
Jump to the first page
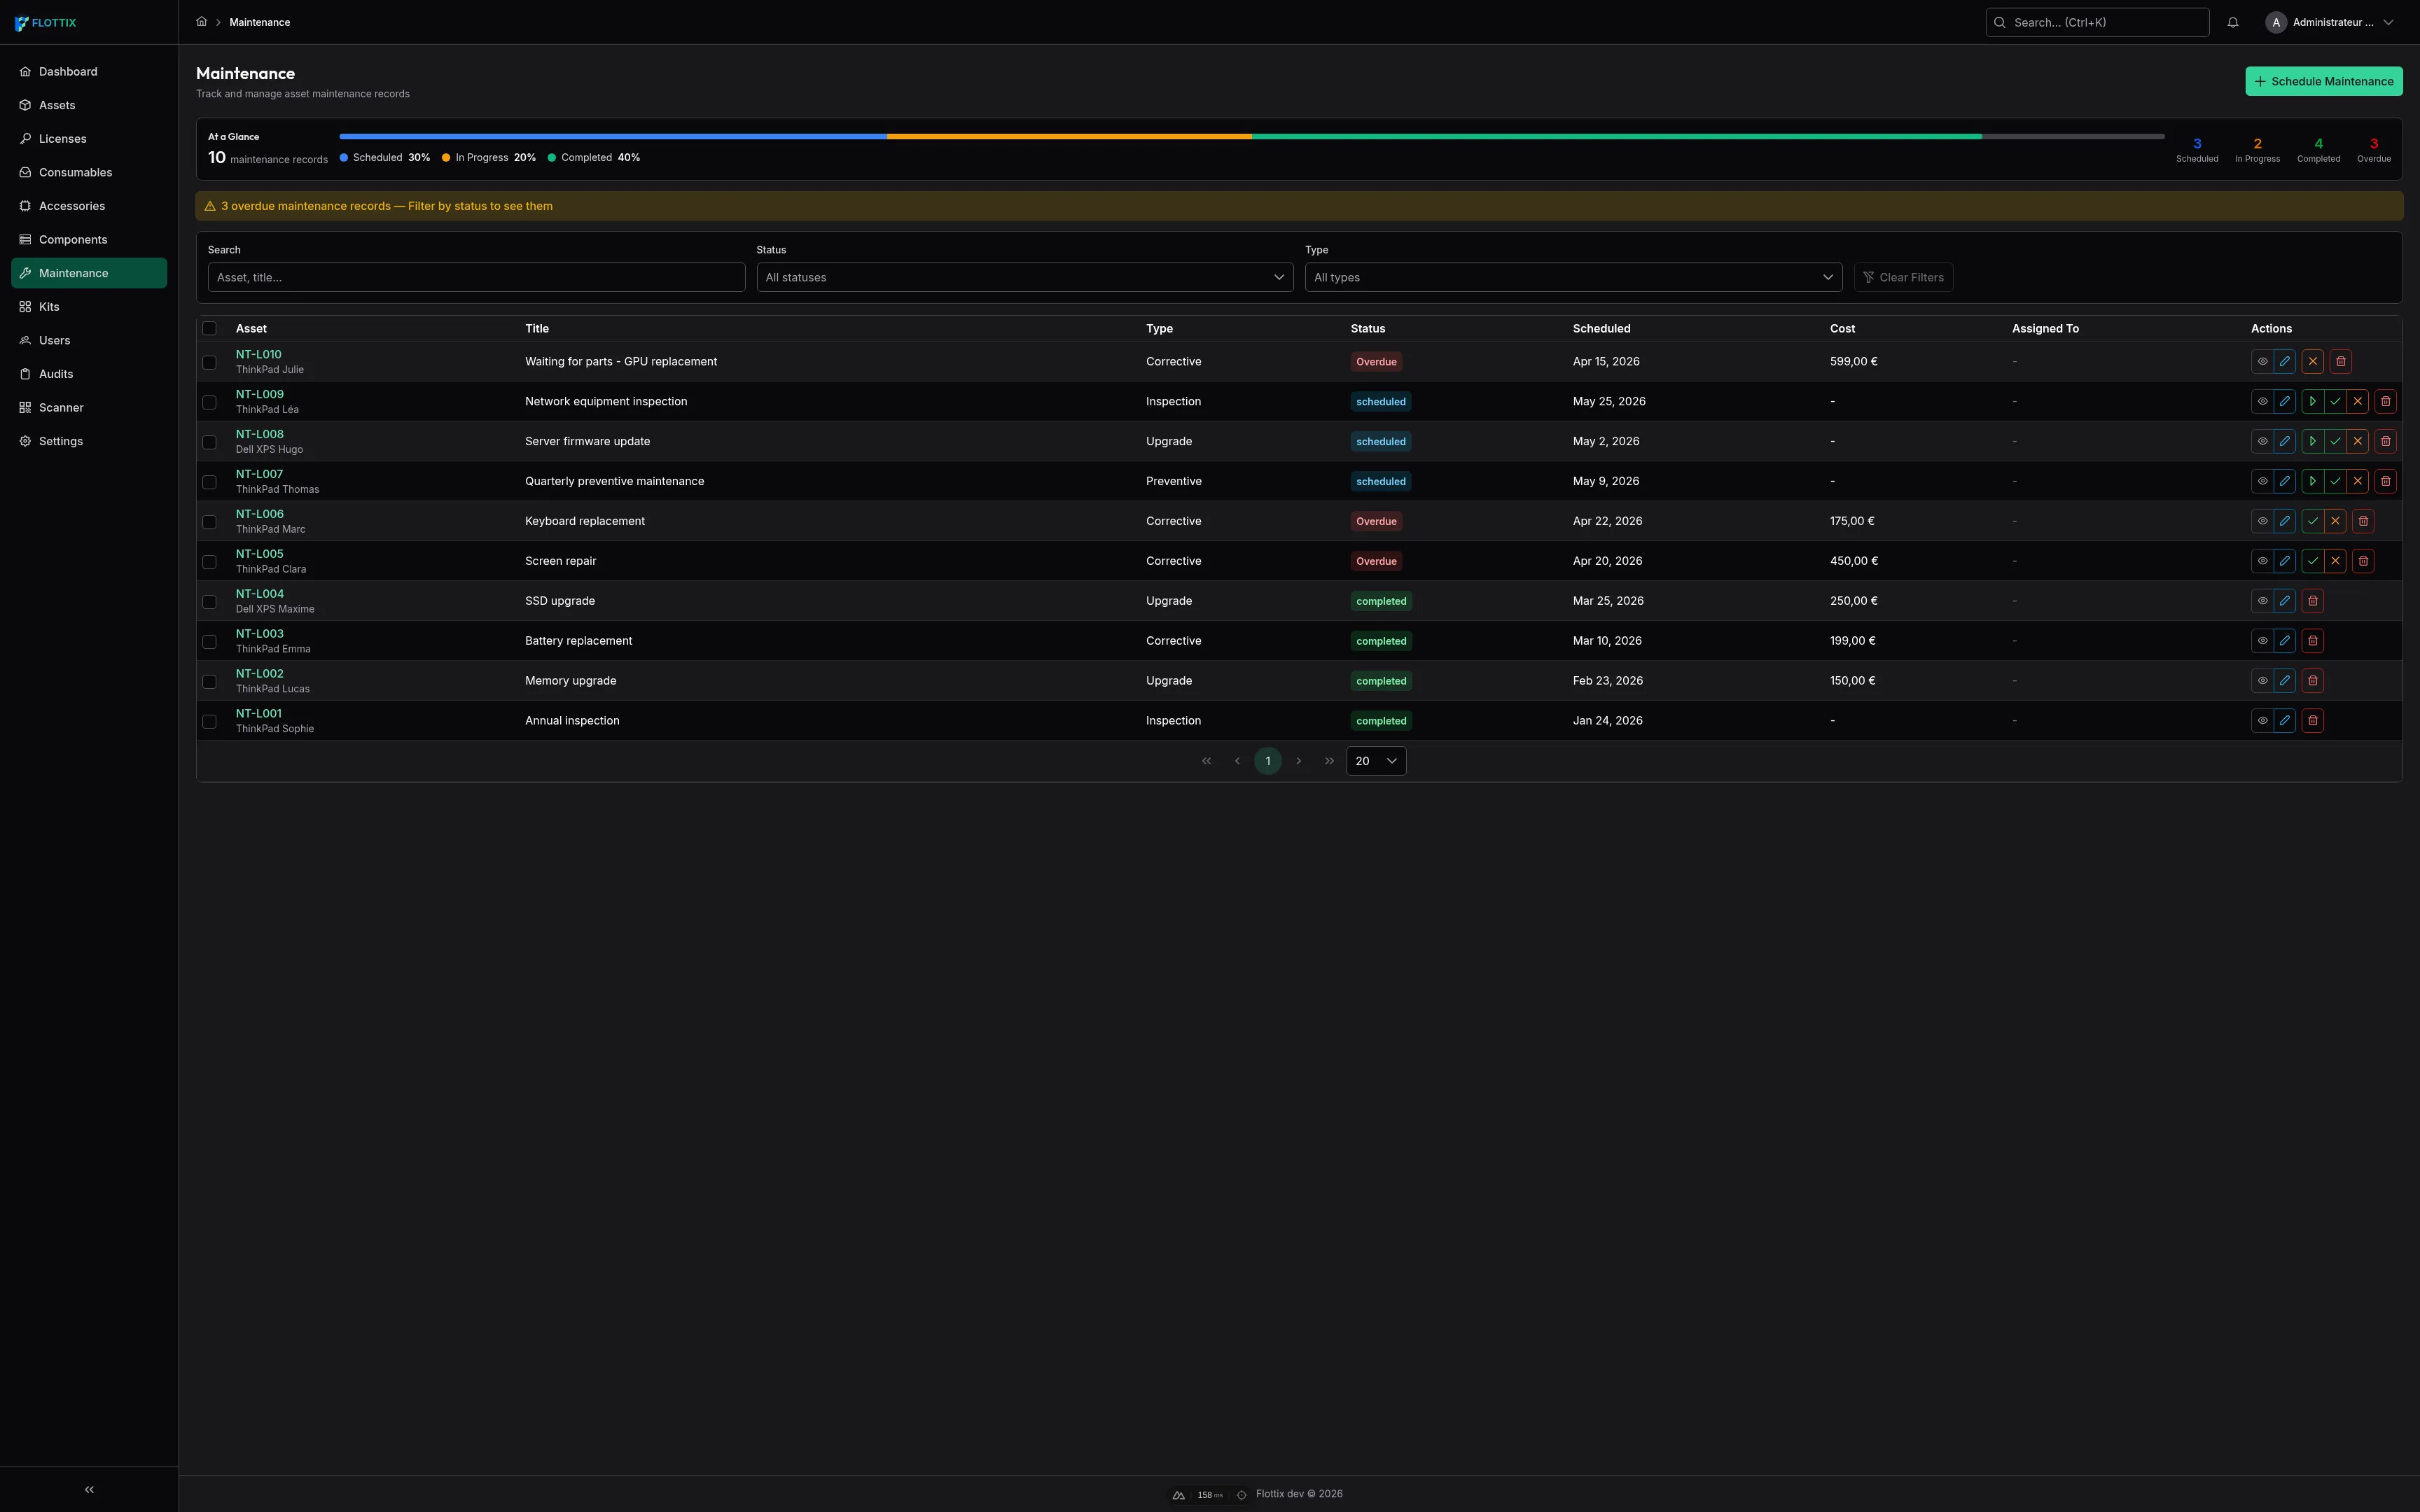pyautogui.click(x=1207, y=761)
